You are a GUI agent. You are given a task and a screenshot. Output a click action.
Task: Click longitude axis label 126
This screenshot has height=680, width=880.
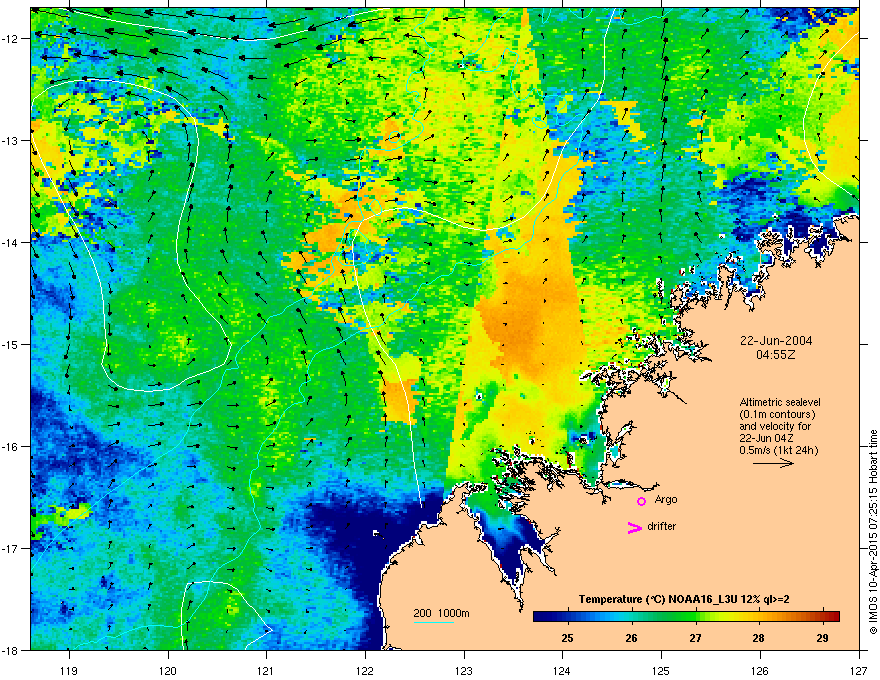coord(760,670)
